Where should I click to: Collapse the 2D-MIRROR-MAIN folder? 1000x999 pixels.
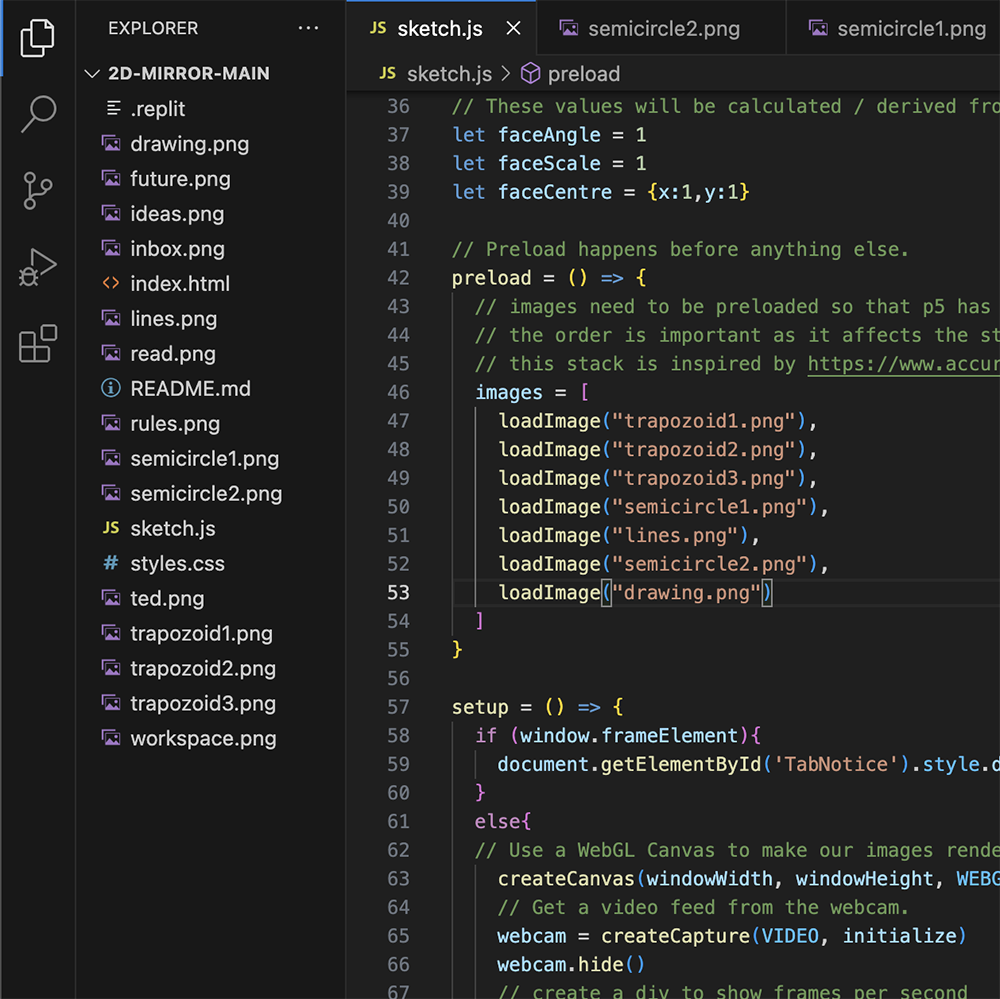pyautogui.click(x=93, y=72)
